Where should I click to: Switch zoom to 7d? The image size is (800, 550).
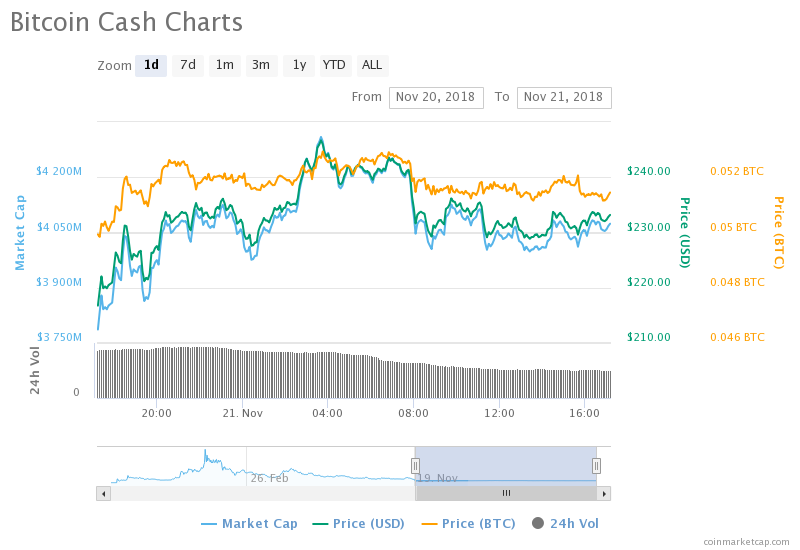click(188, 65)
